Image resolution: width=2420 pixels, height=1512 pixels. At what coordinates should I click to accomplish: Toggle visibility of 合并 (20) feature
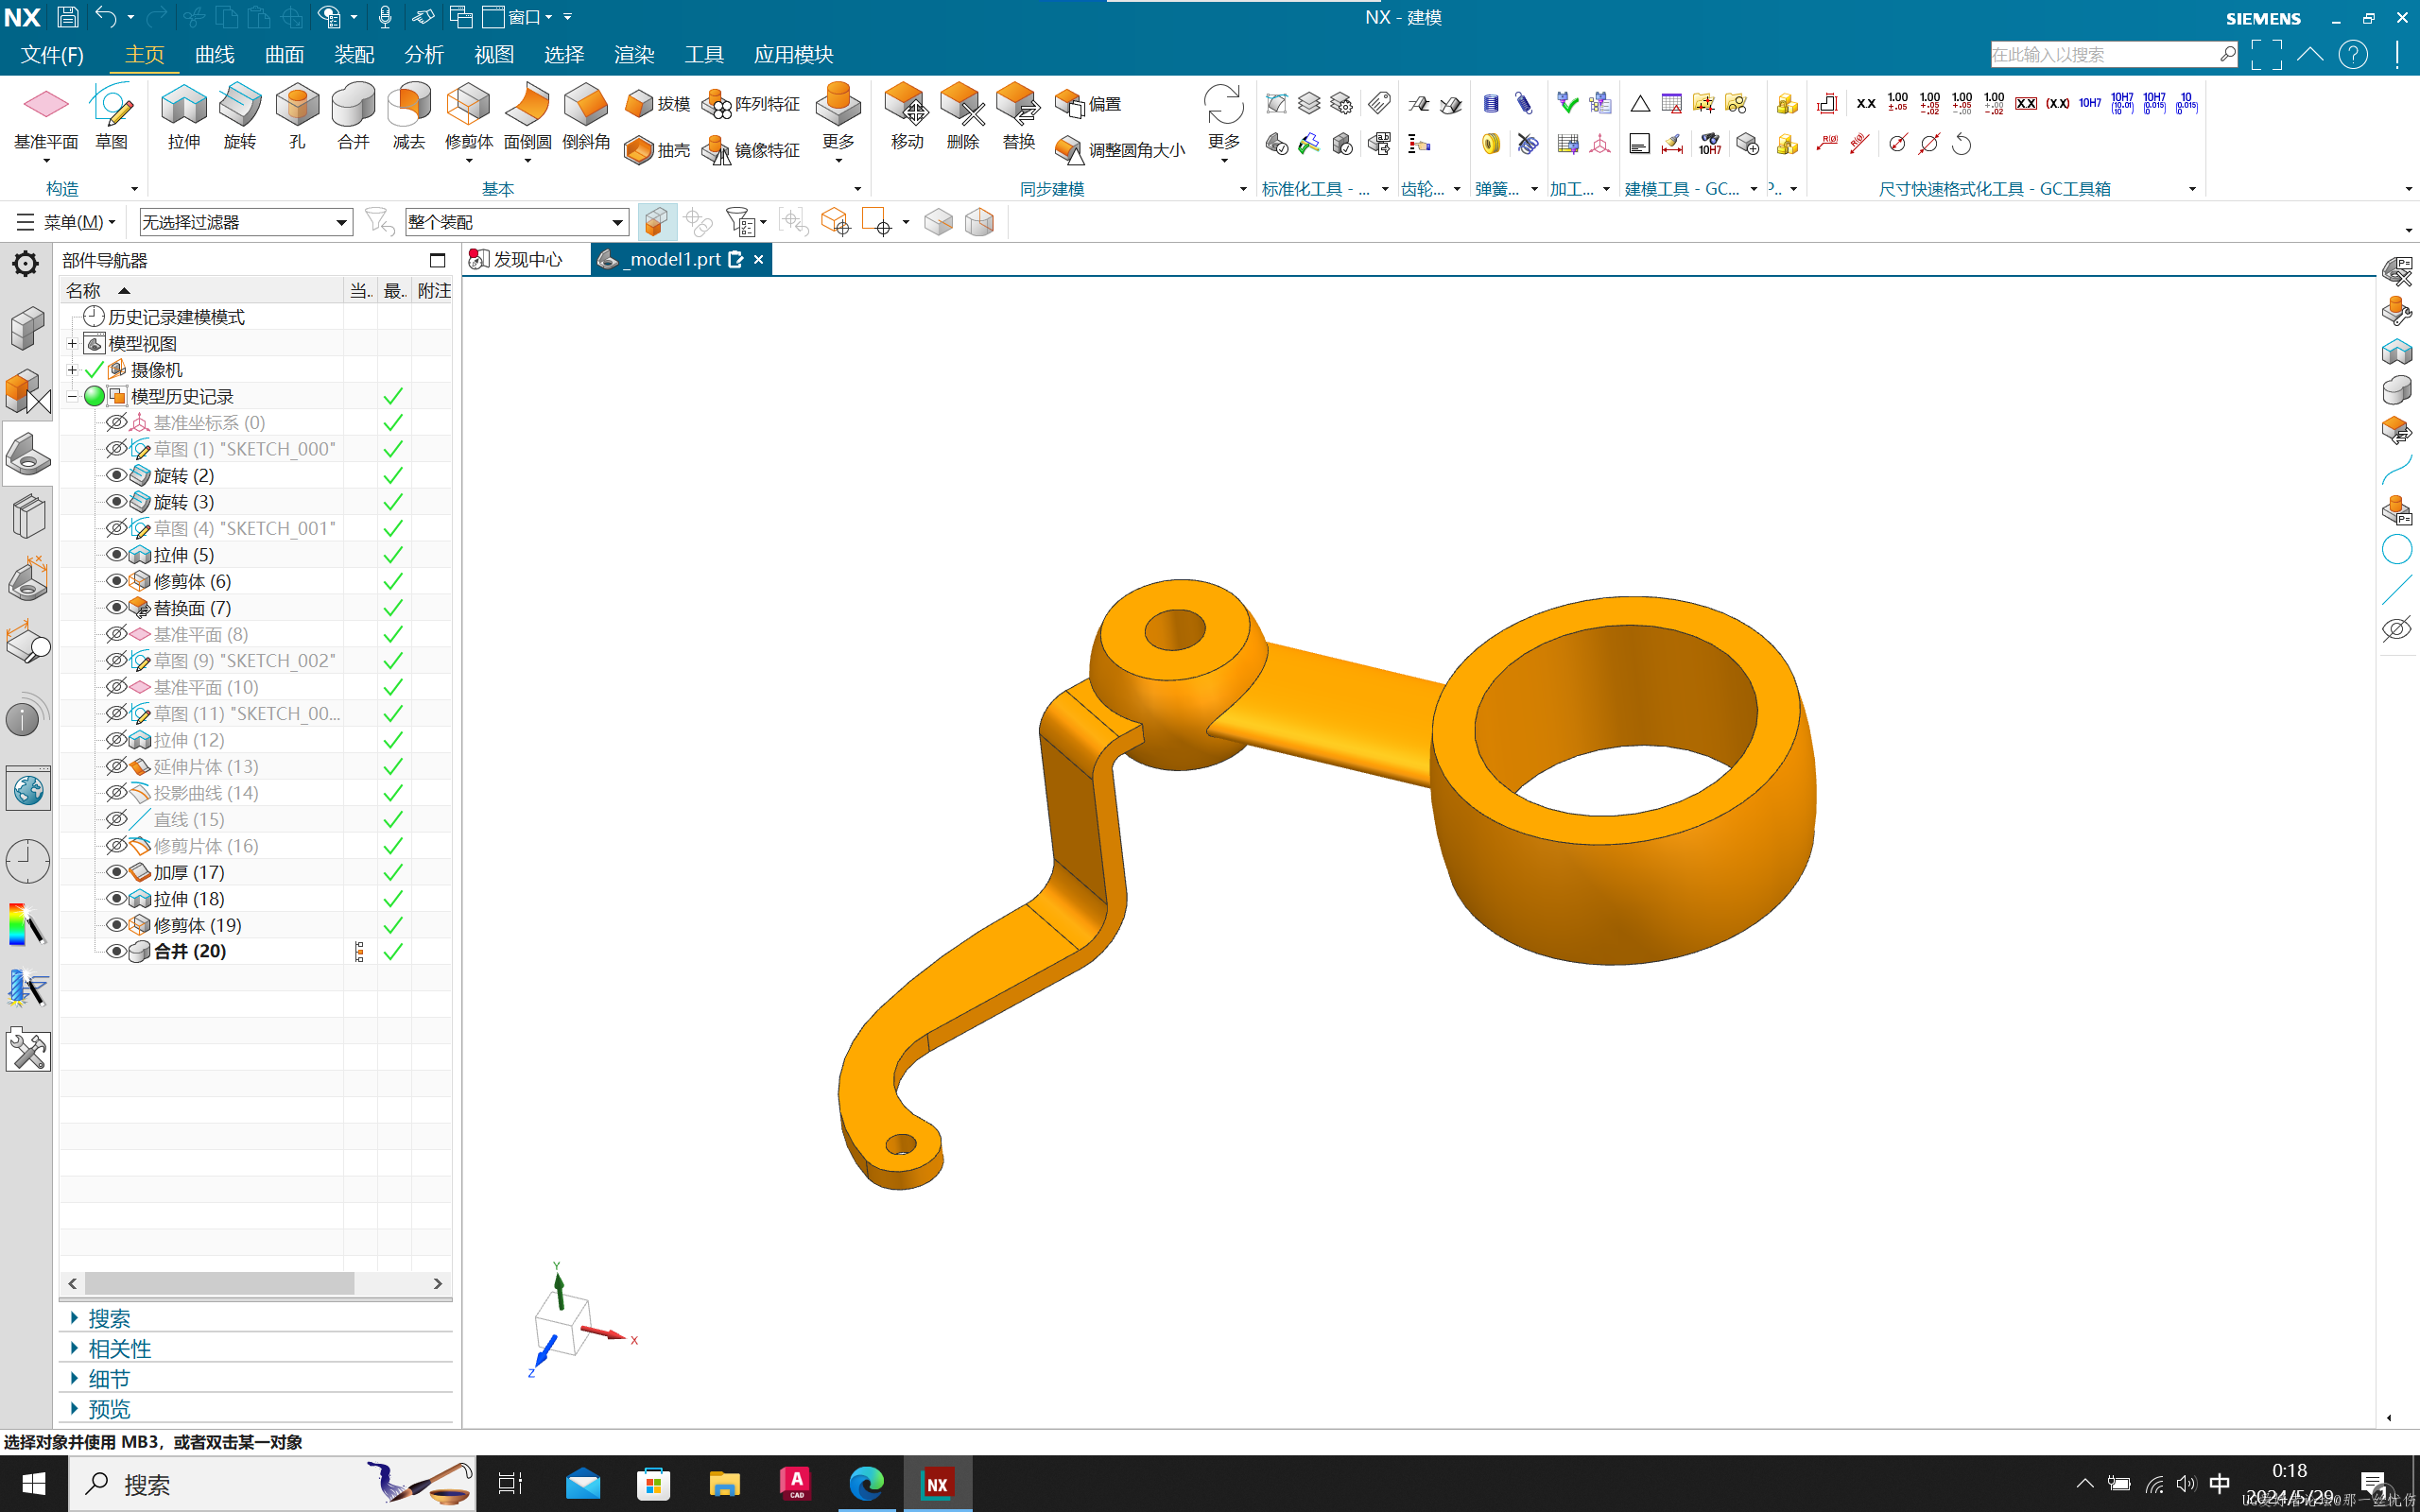116,951
